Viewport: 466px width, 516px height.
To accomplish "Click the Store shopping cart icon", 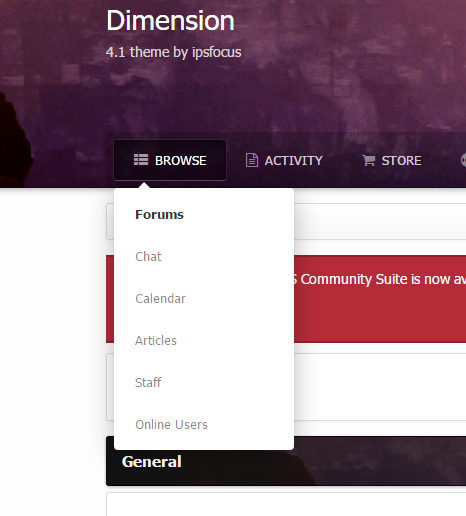I will [369, 160].
